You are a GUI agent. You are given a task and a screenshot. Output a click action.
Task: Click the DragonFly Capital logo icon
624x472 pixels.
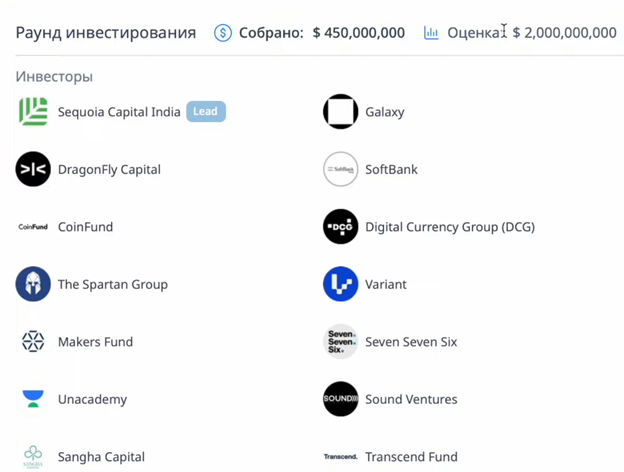(33, 169)
